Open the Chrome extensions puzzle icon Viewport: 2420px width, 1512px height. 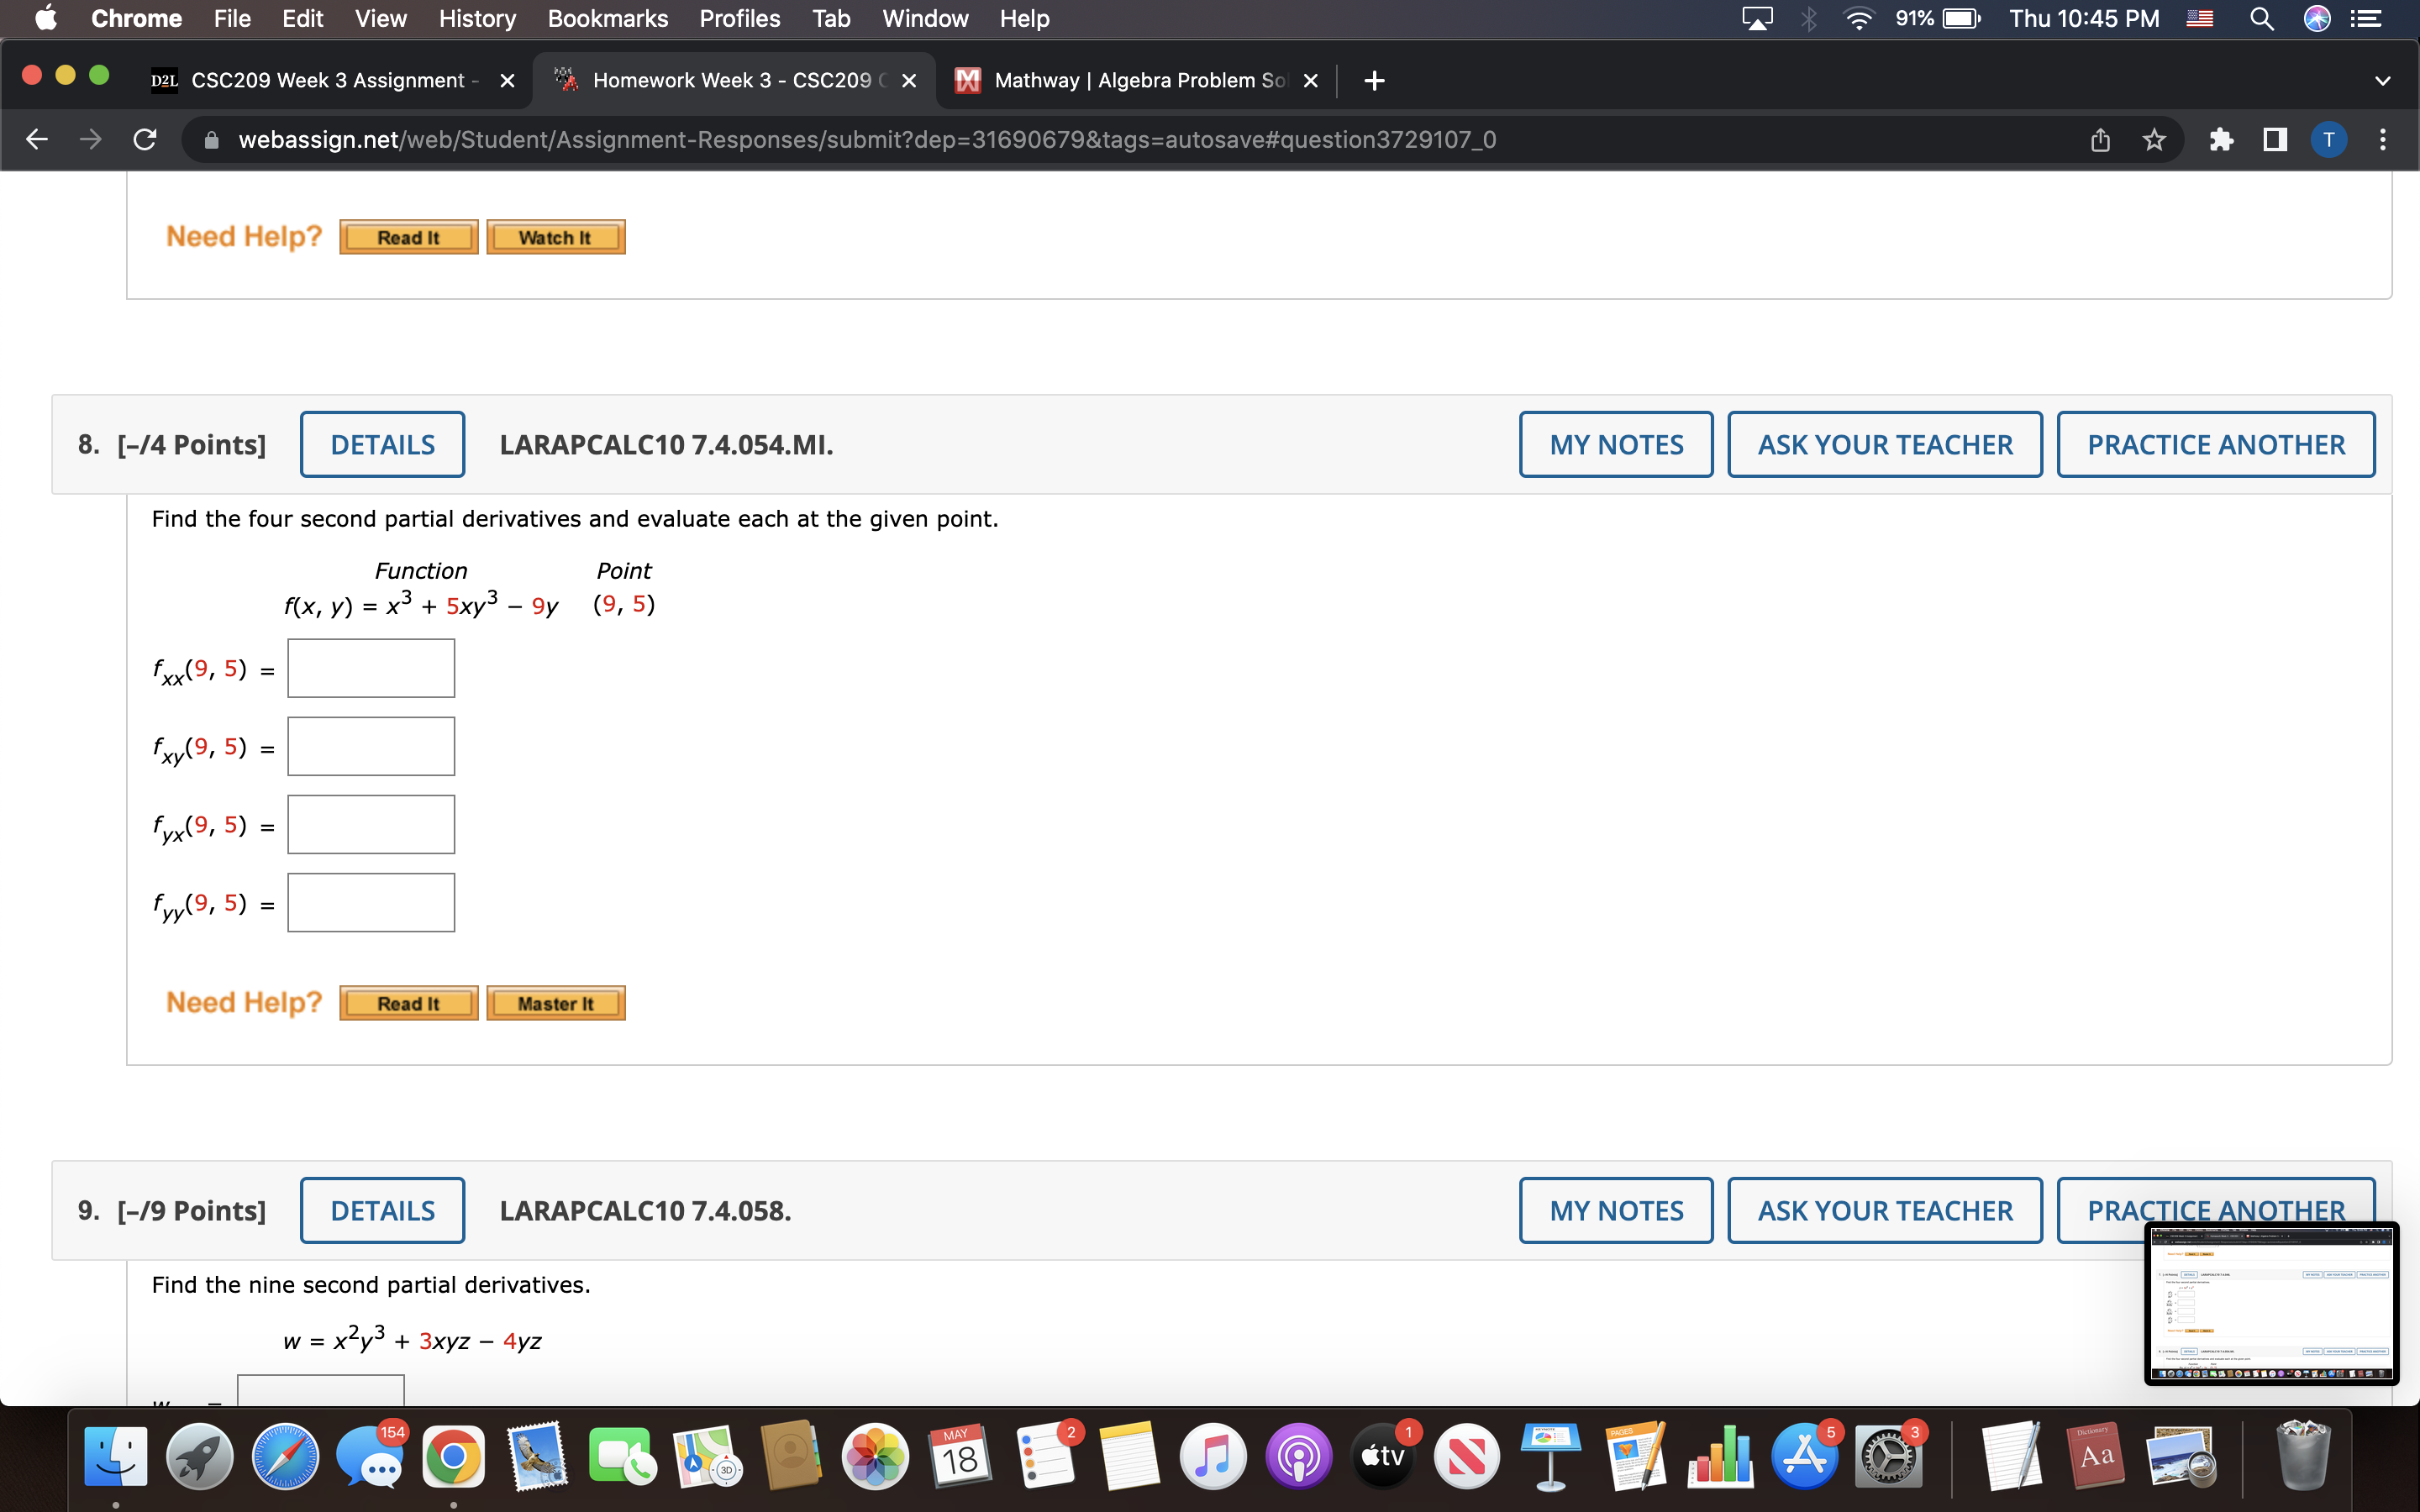pyautogui.click(x=2222, y=139)
